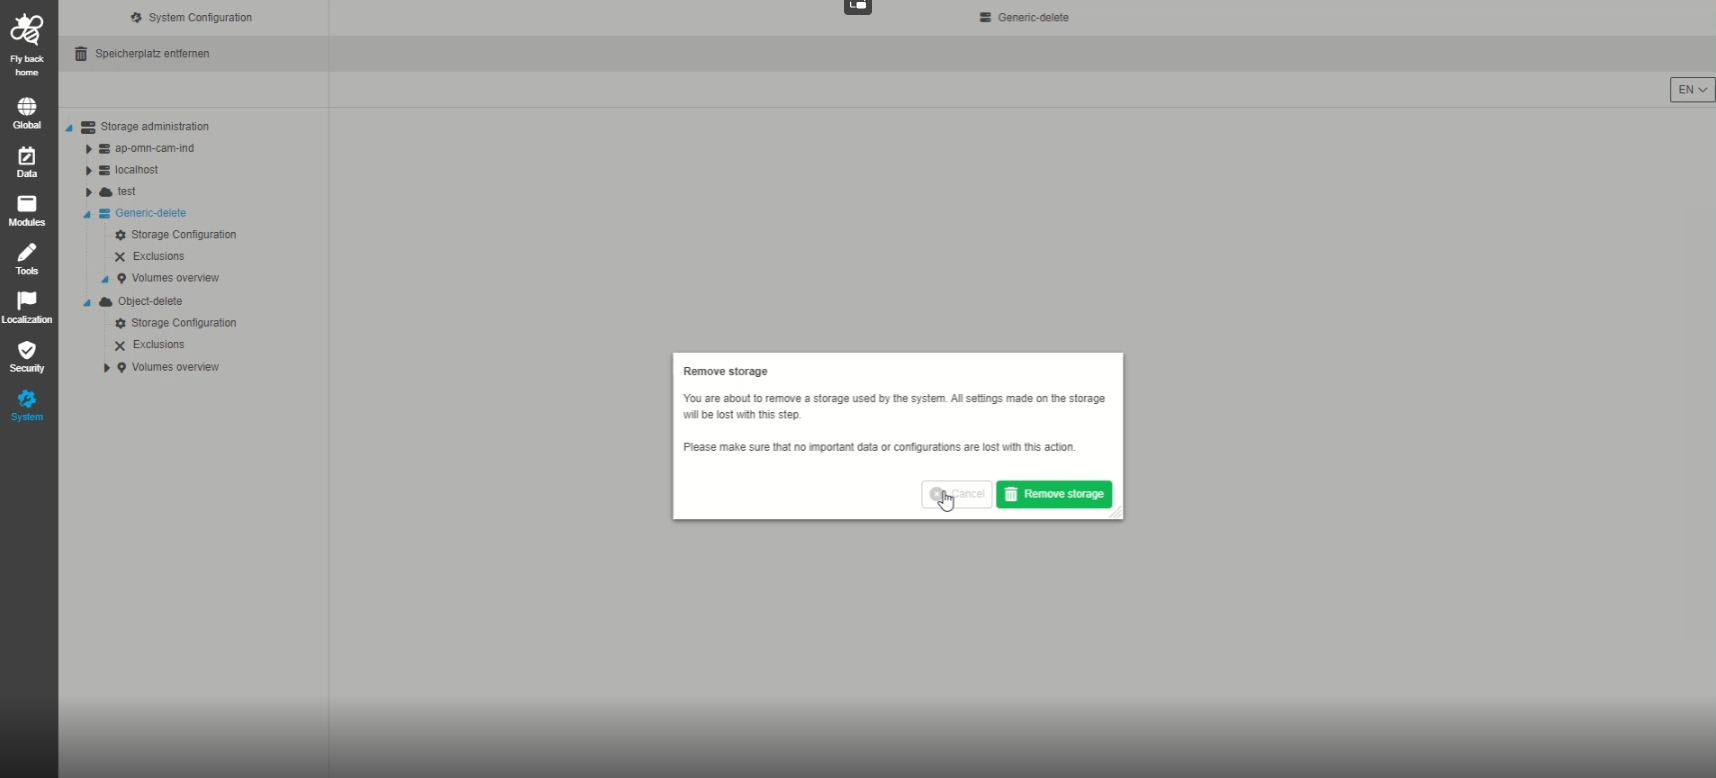Click the localhost server icon

104,170
